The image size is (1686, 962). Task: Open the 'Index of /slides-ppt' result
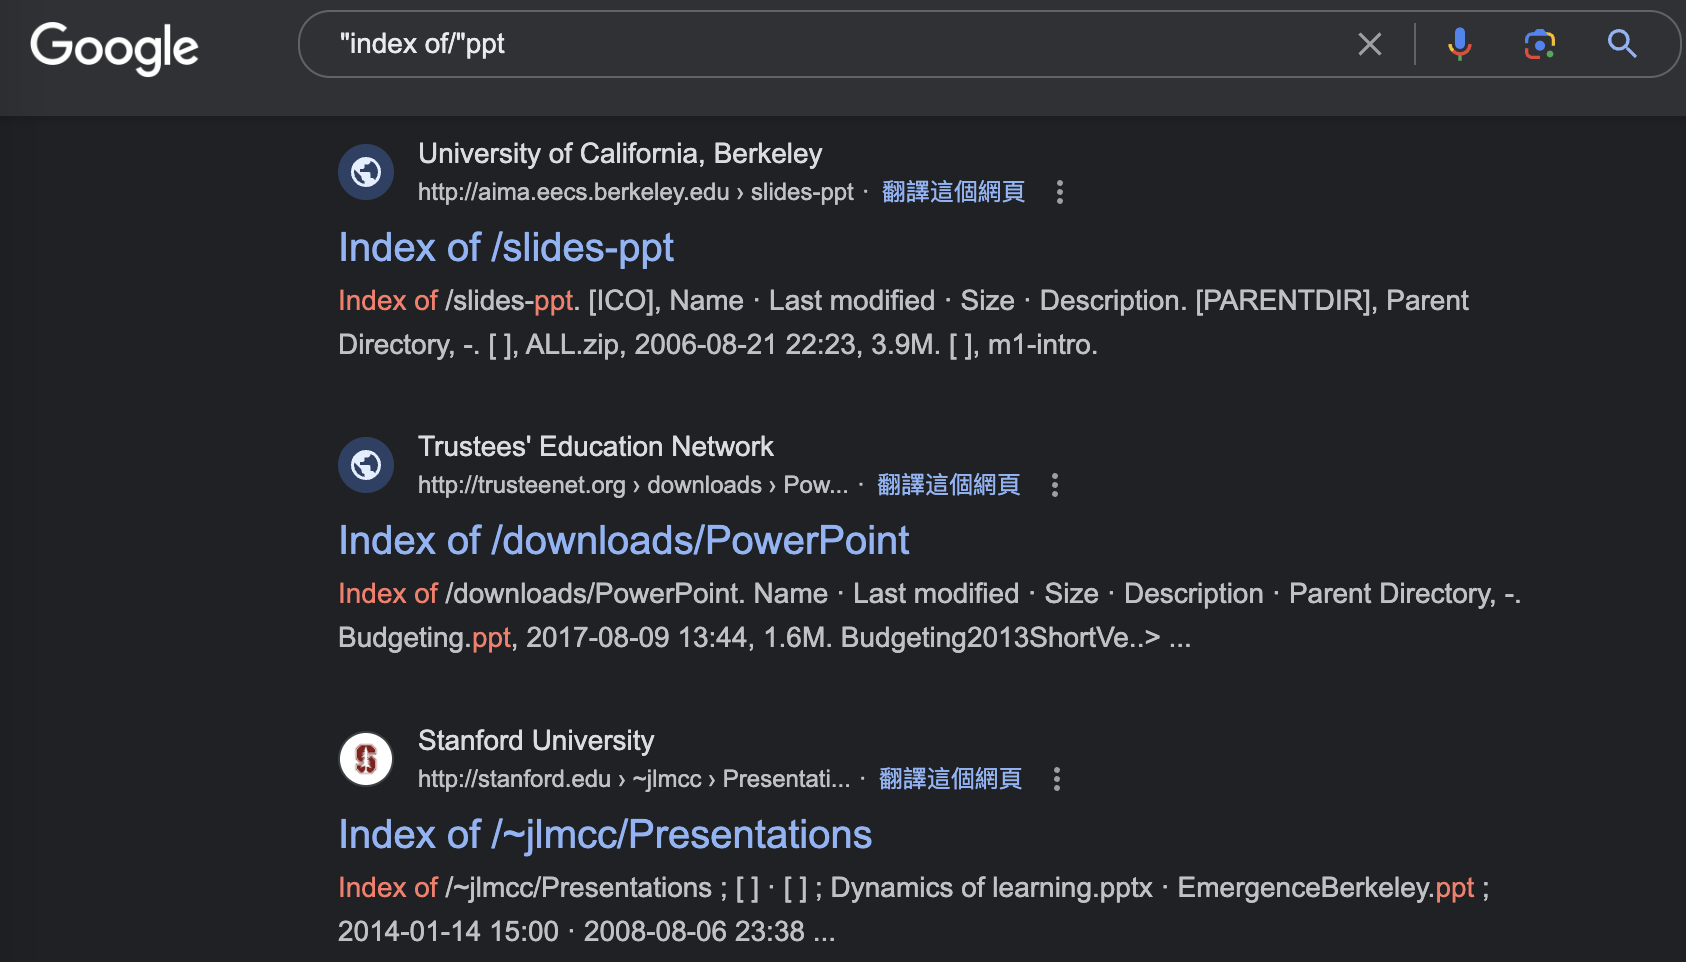[505, 247]
